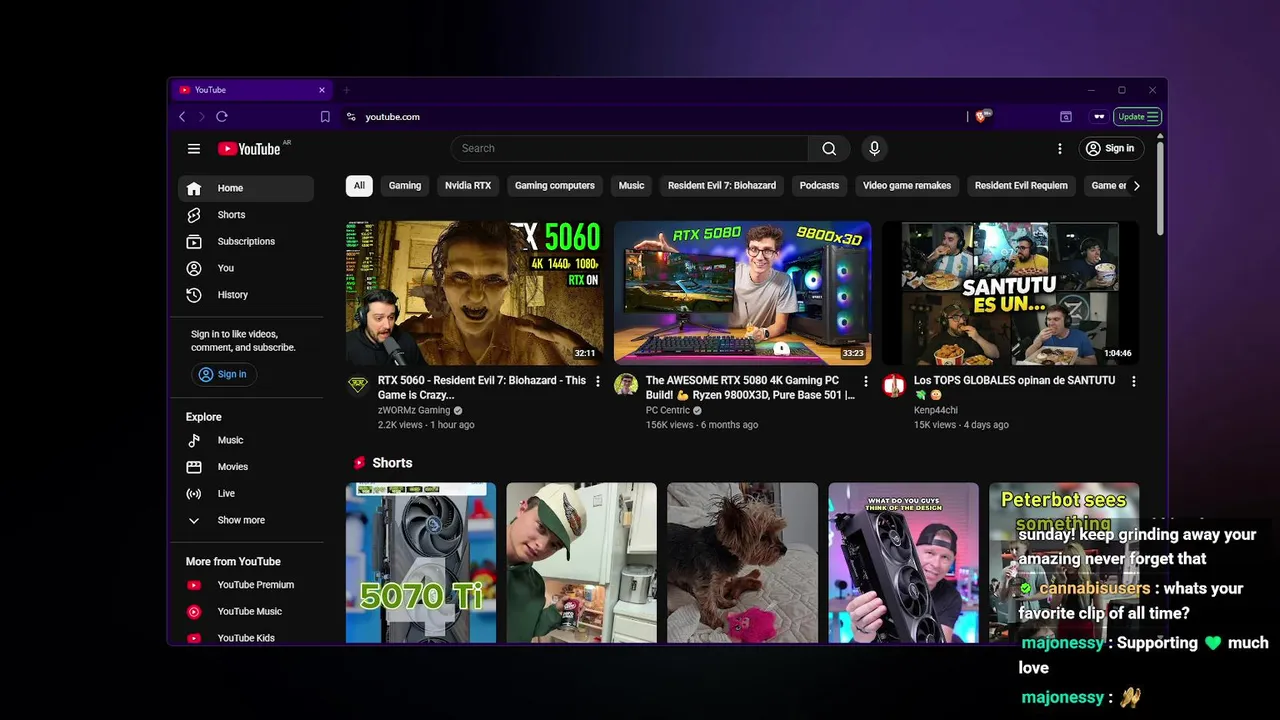Open the SANTUTU ES UN thumbnail

point(1010,293)
